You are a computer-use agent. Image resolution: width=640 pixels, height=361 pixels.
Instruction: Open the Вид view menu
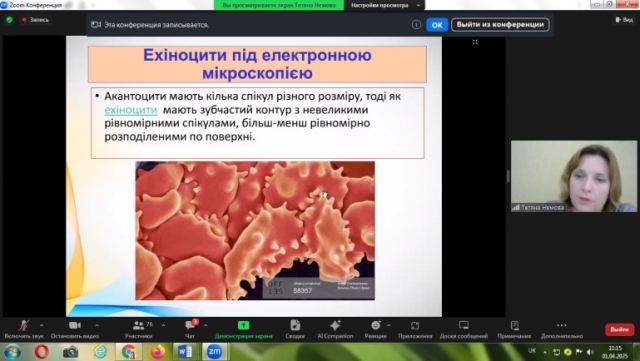point(624,20)
